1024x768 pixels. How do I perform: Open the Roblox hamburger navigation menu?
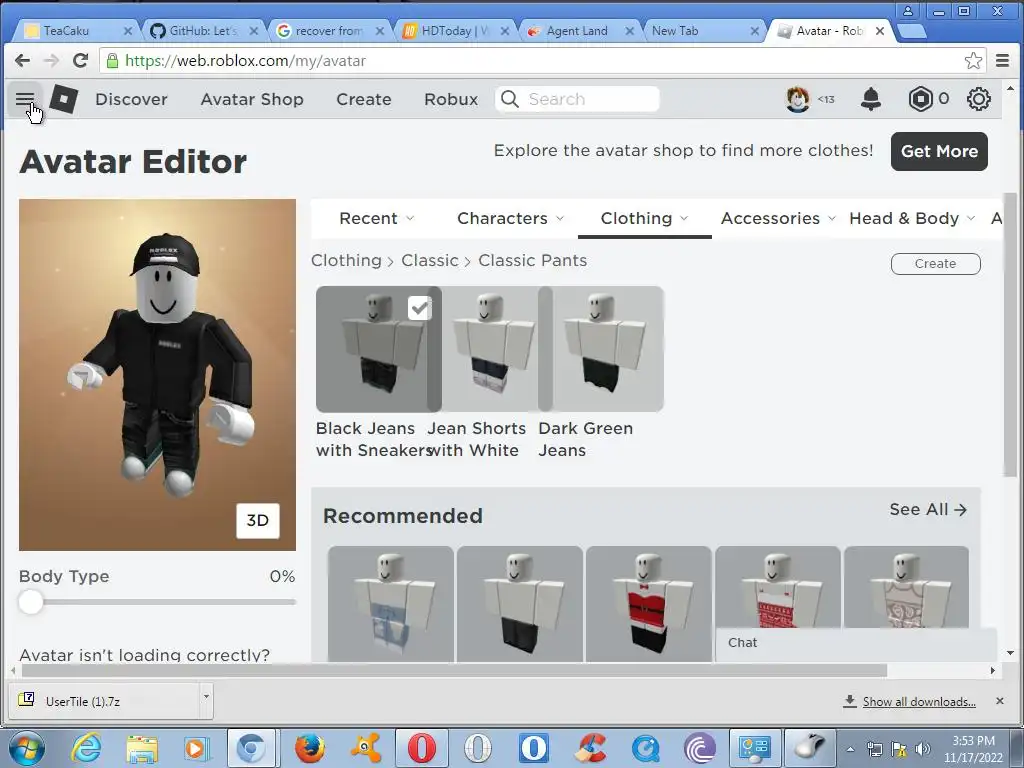coord(25,99)
